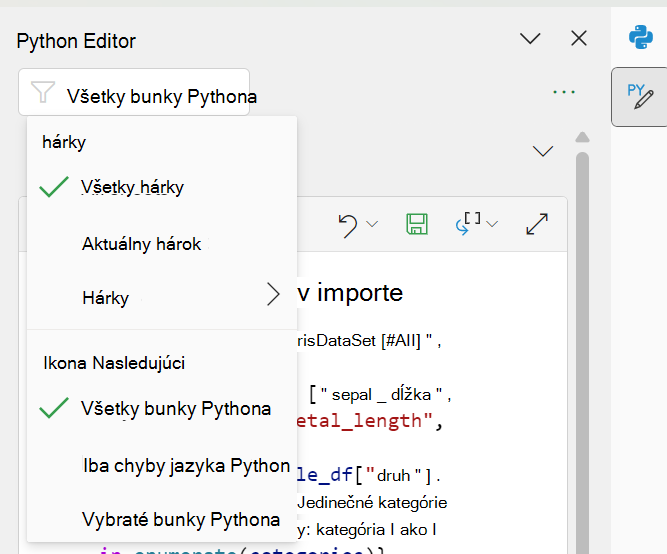Screen dimensions: 667x554
Task: Click the Python logo icon in sidebar
Action: point(641,37)
